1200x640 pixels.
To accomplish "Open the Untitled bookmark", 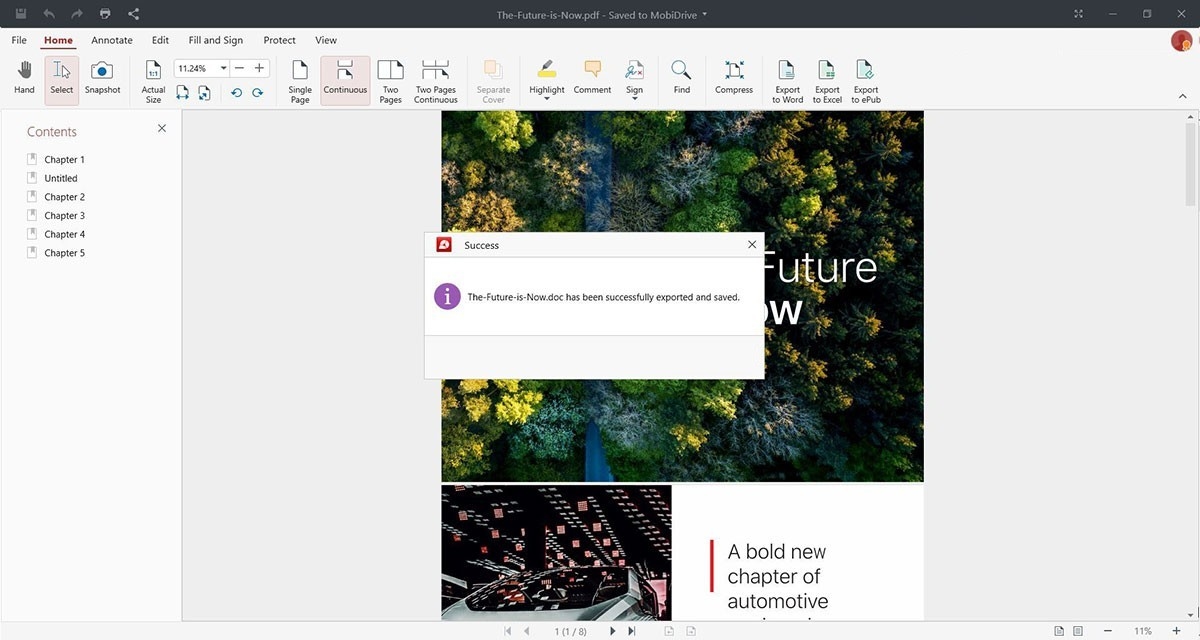I will pyautogui.click(x=60, y=178).
